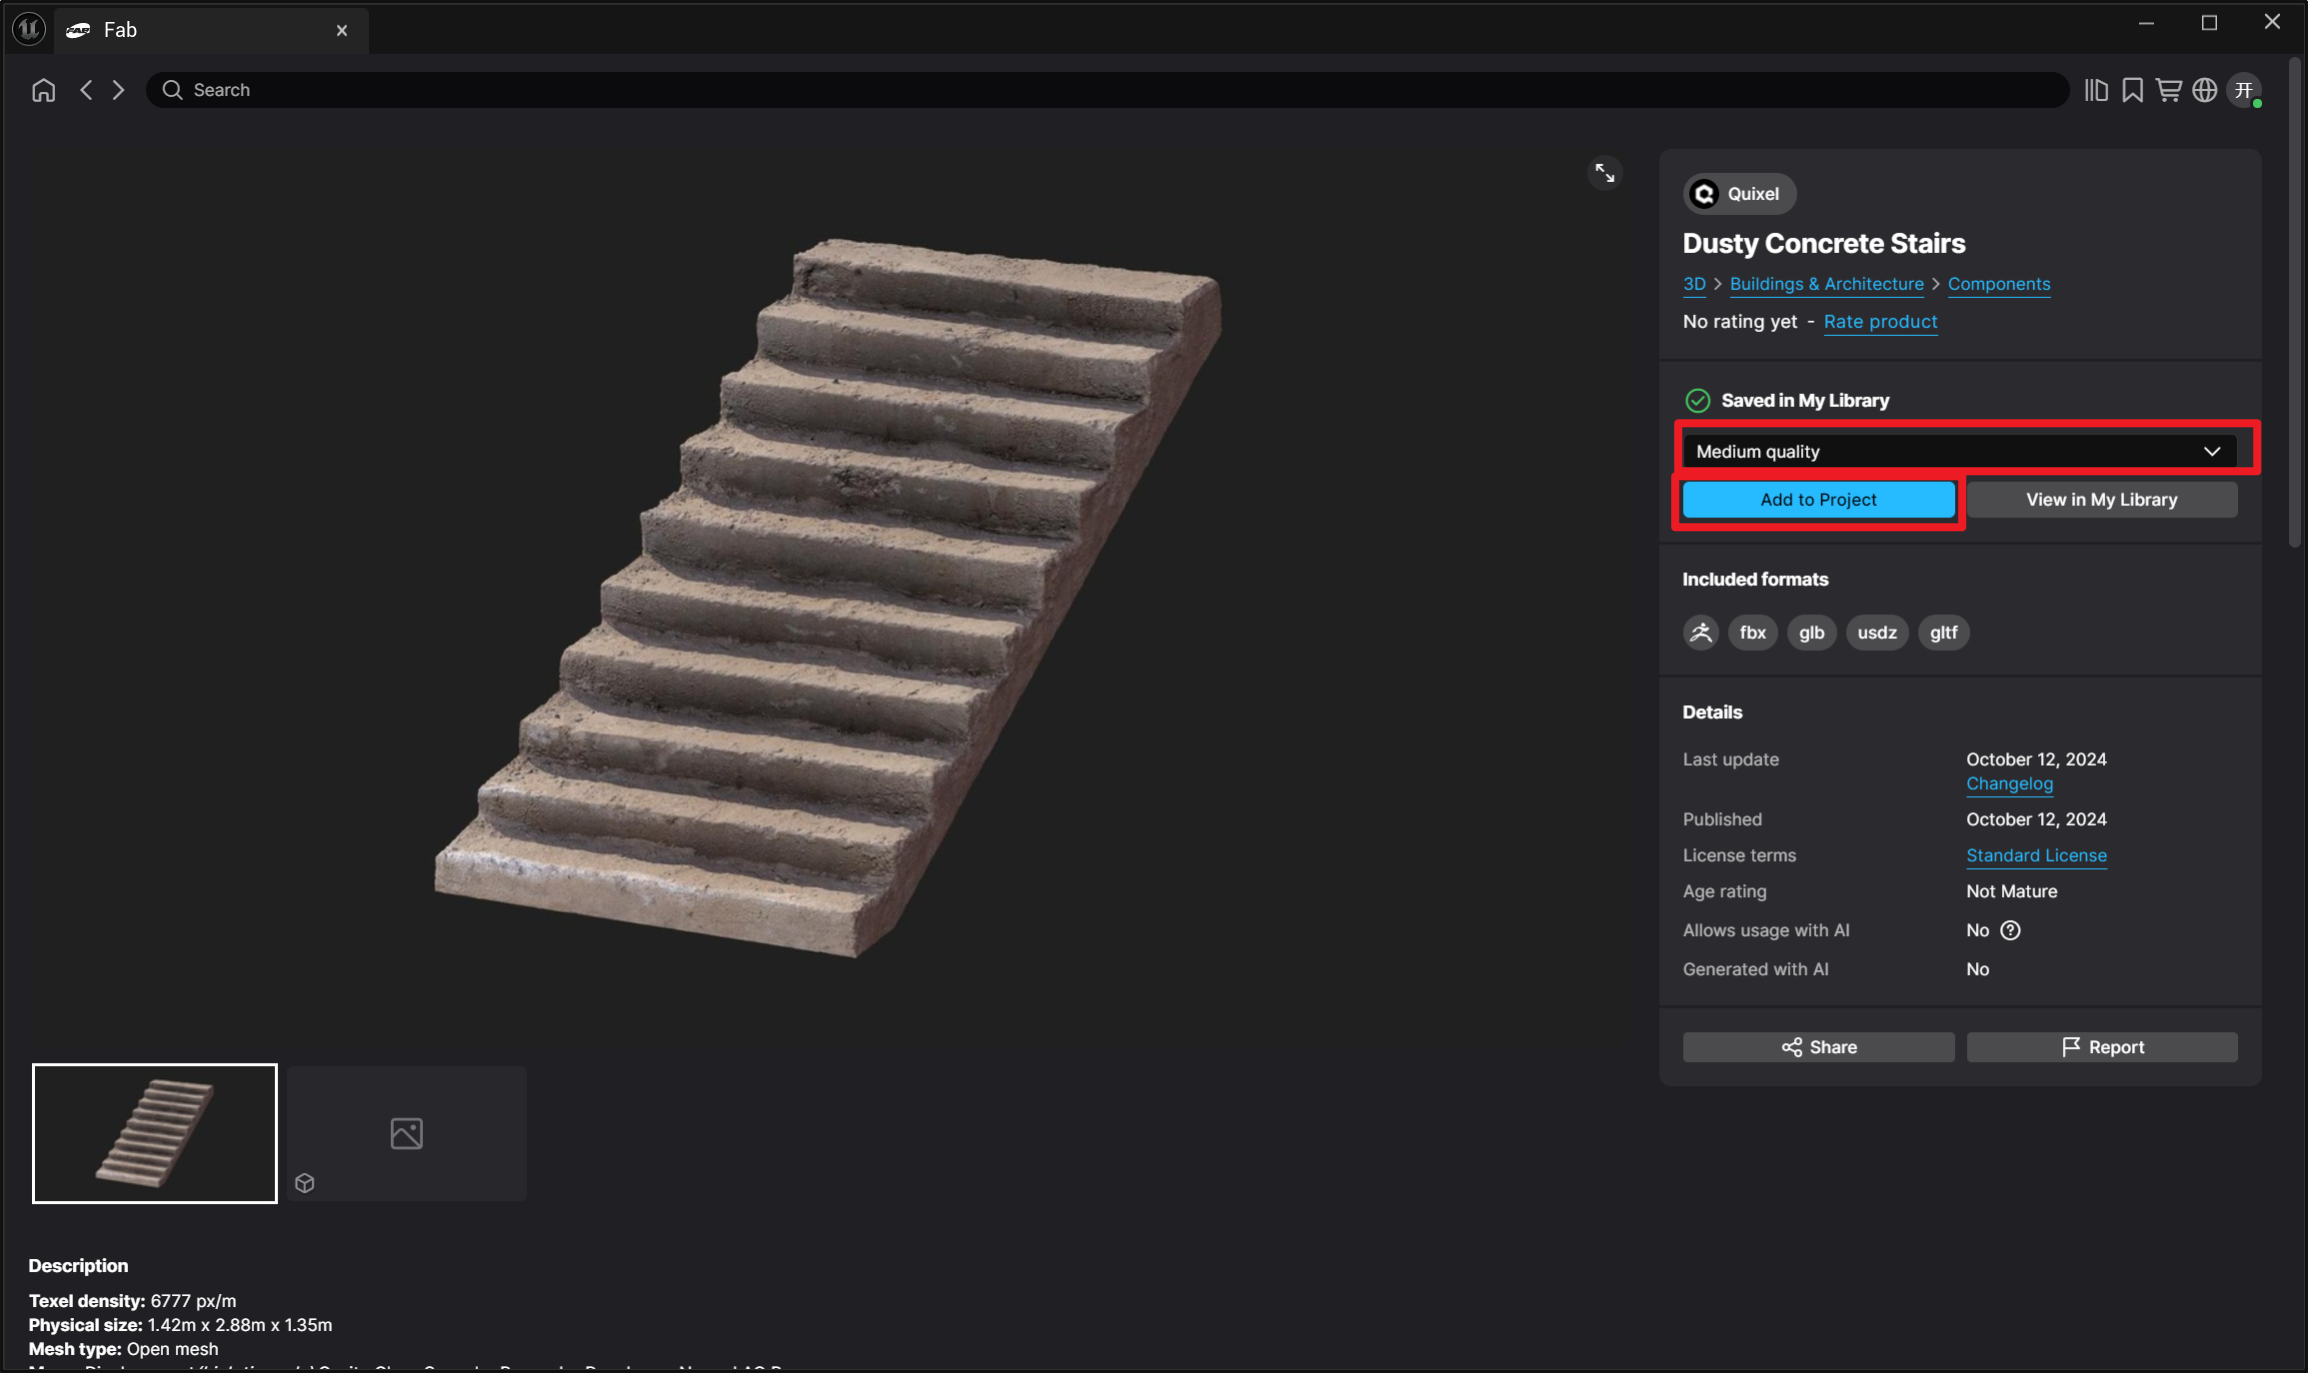The image size is (2308, 1373).
Task: Expand the preview to fullscreen
Action: pyautogui.click(x=1604, y=173)
